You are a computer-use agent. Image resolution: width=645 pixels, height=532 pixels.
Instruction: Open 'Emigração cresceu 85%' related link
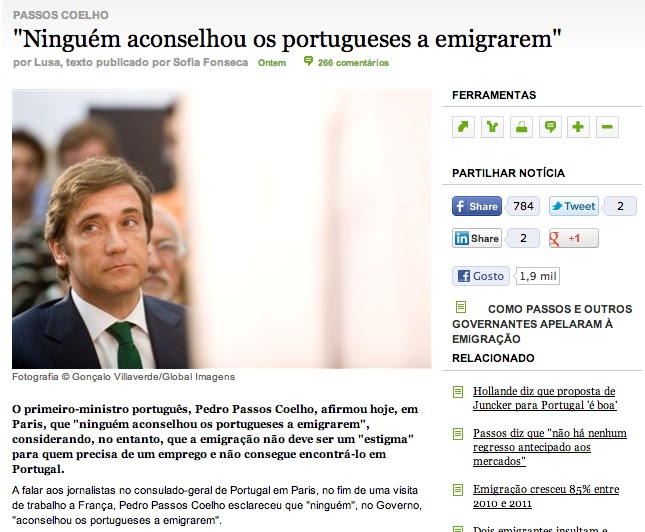tap(546, 496)
